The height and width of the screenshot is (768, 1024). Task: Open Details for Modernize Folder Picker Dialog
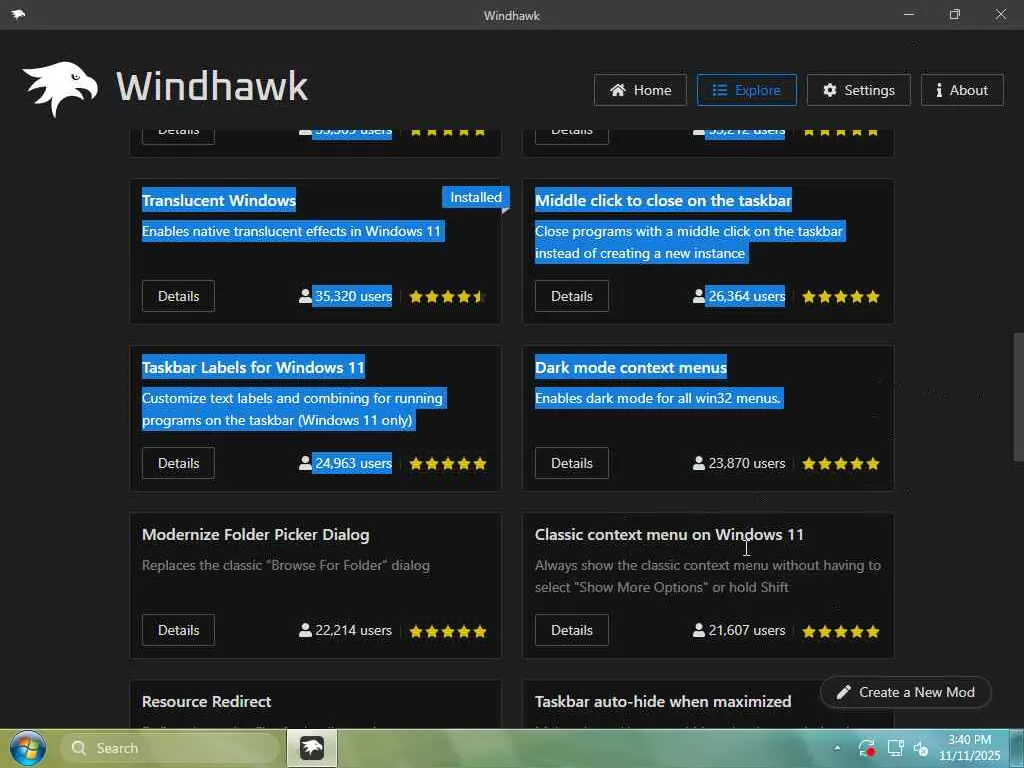pos(178,630)
